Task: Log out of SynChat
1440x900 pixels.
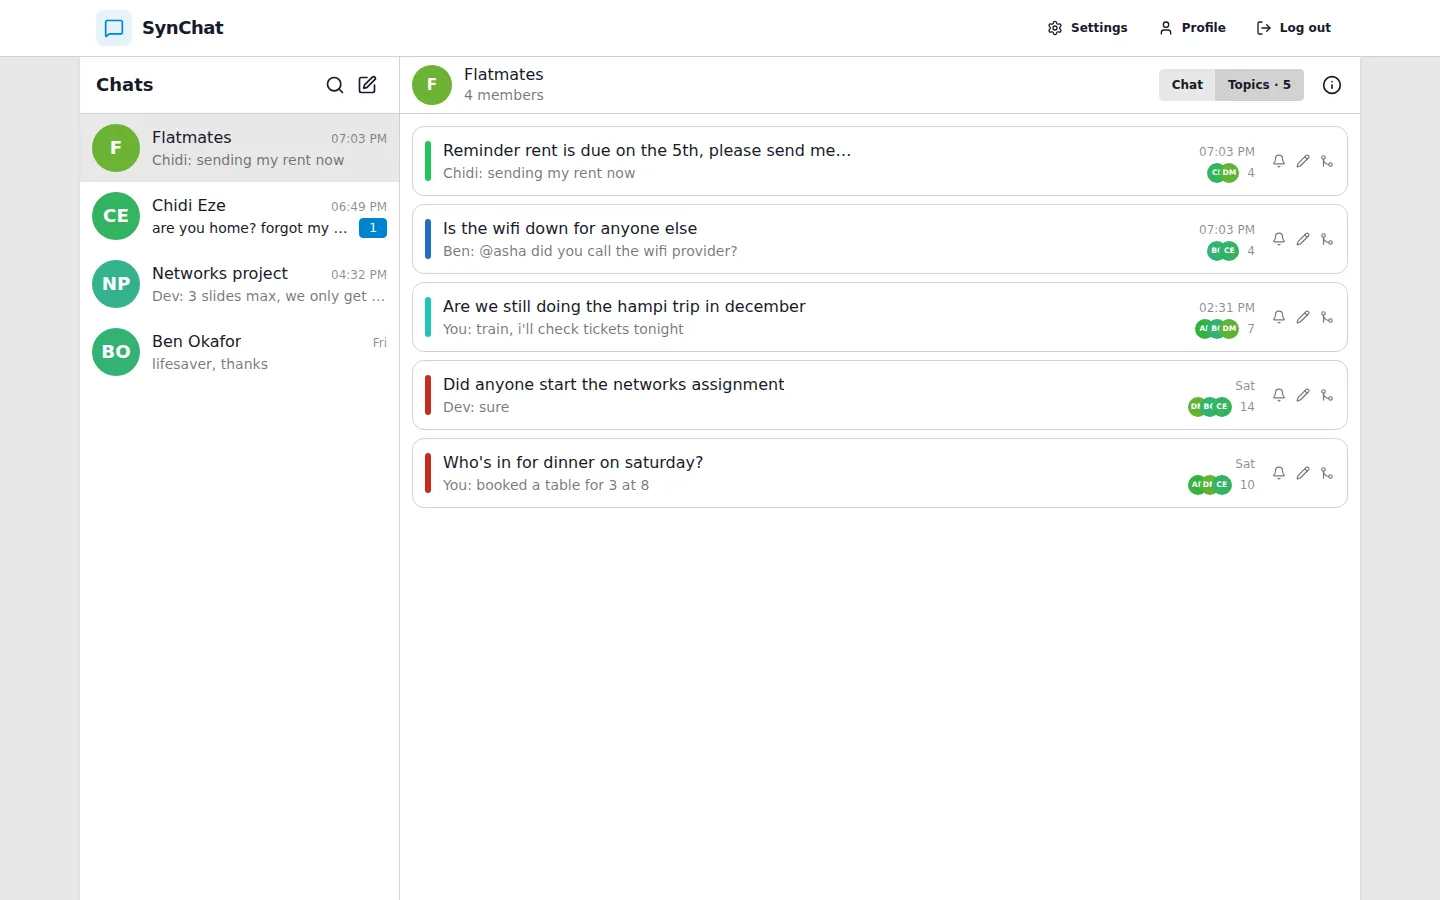Action: click(x=1293, y=28)
